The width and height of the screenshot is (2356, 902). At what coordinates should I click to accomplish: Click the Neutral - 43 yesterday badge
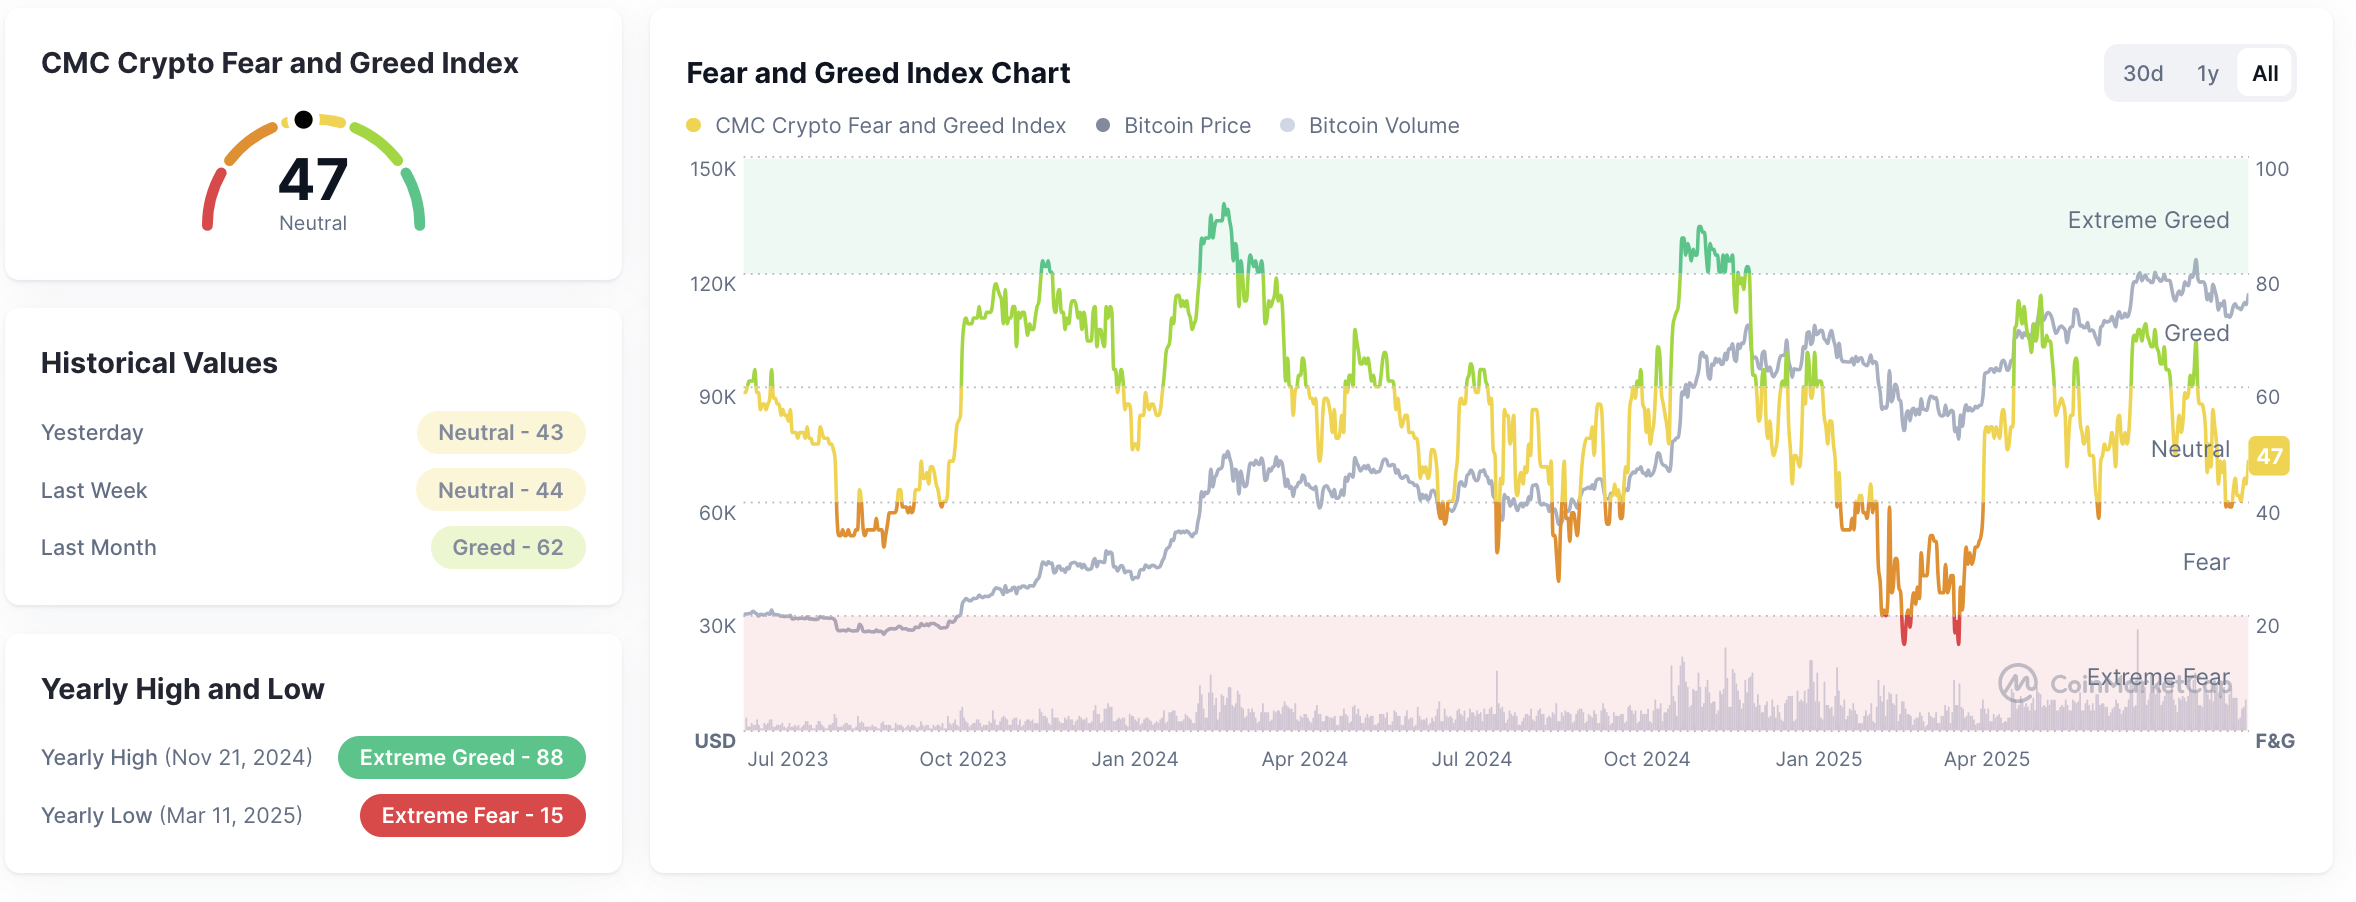coord(500,432)
